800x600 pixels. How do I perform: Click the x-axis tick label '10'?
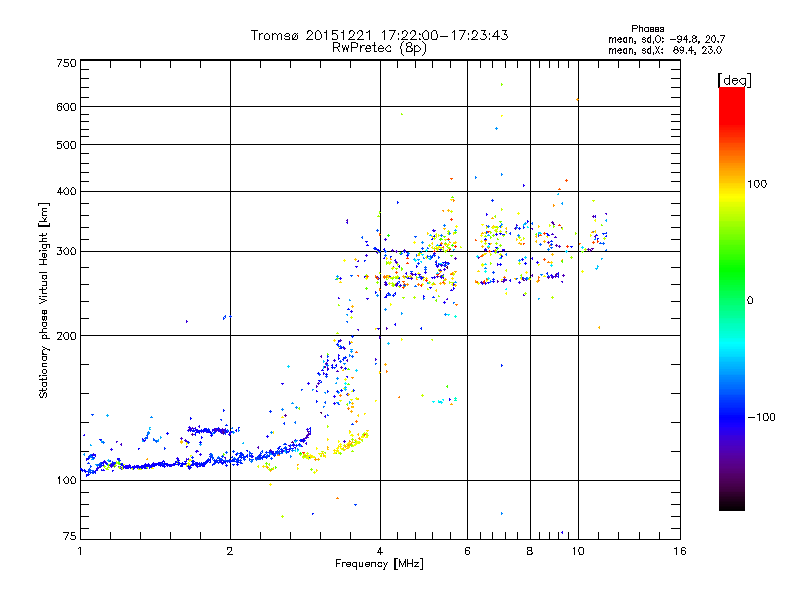coord(578,551)
